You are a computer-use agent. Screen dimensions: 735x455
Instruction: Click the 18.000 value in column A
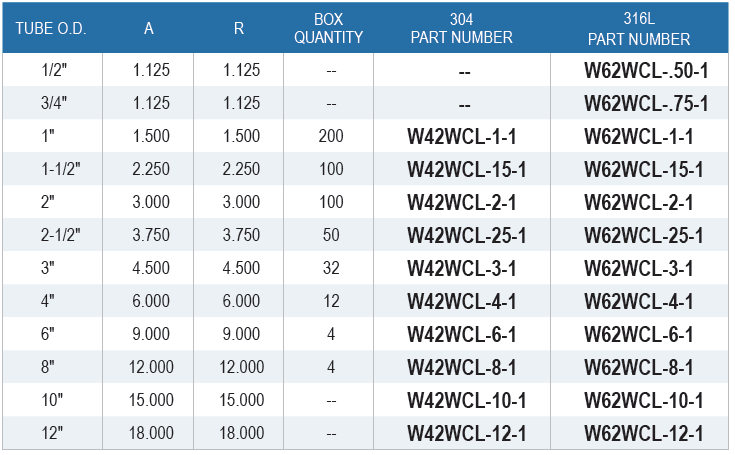pyautogui.click(x=151, y=433)
